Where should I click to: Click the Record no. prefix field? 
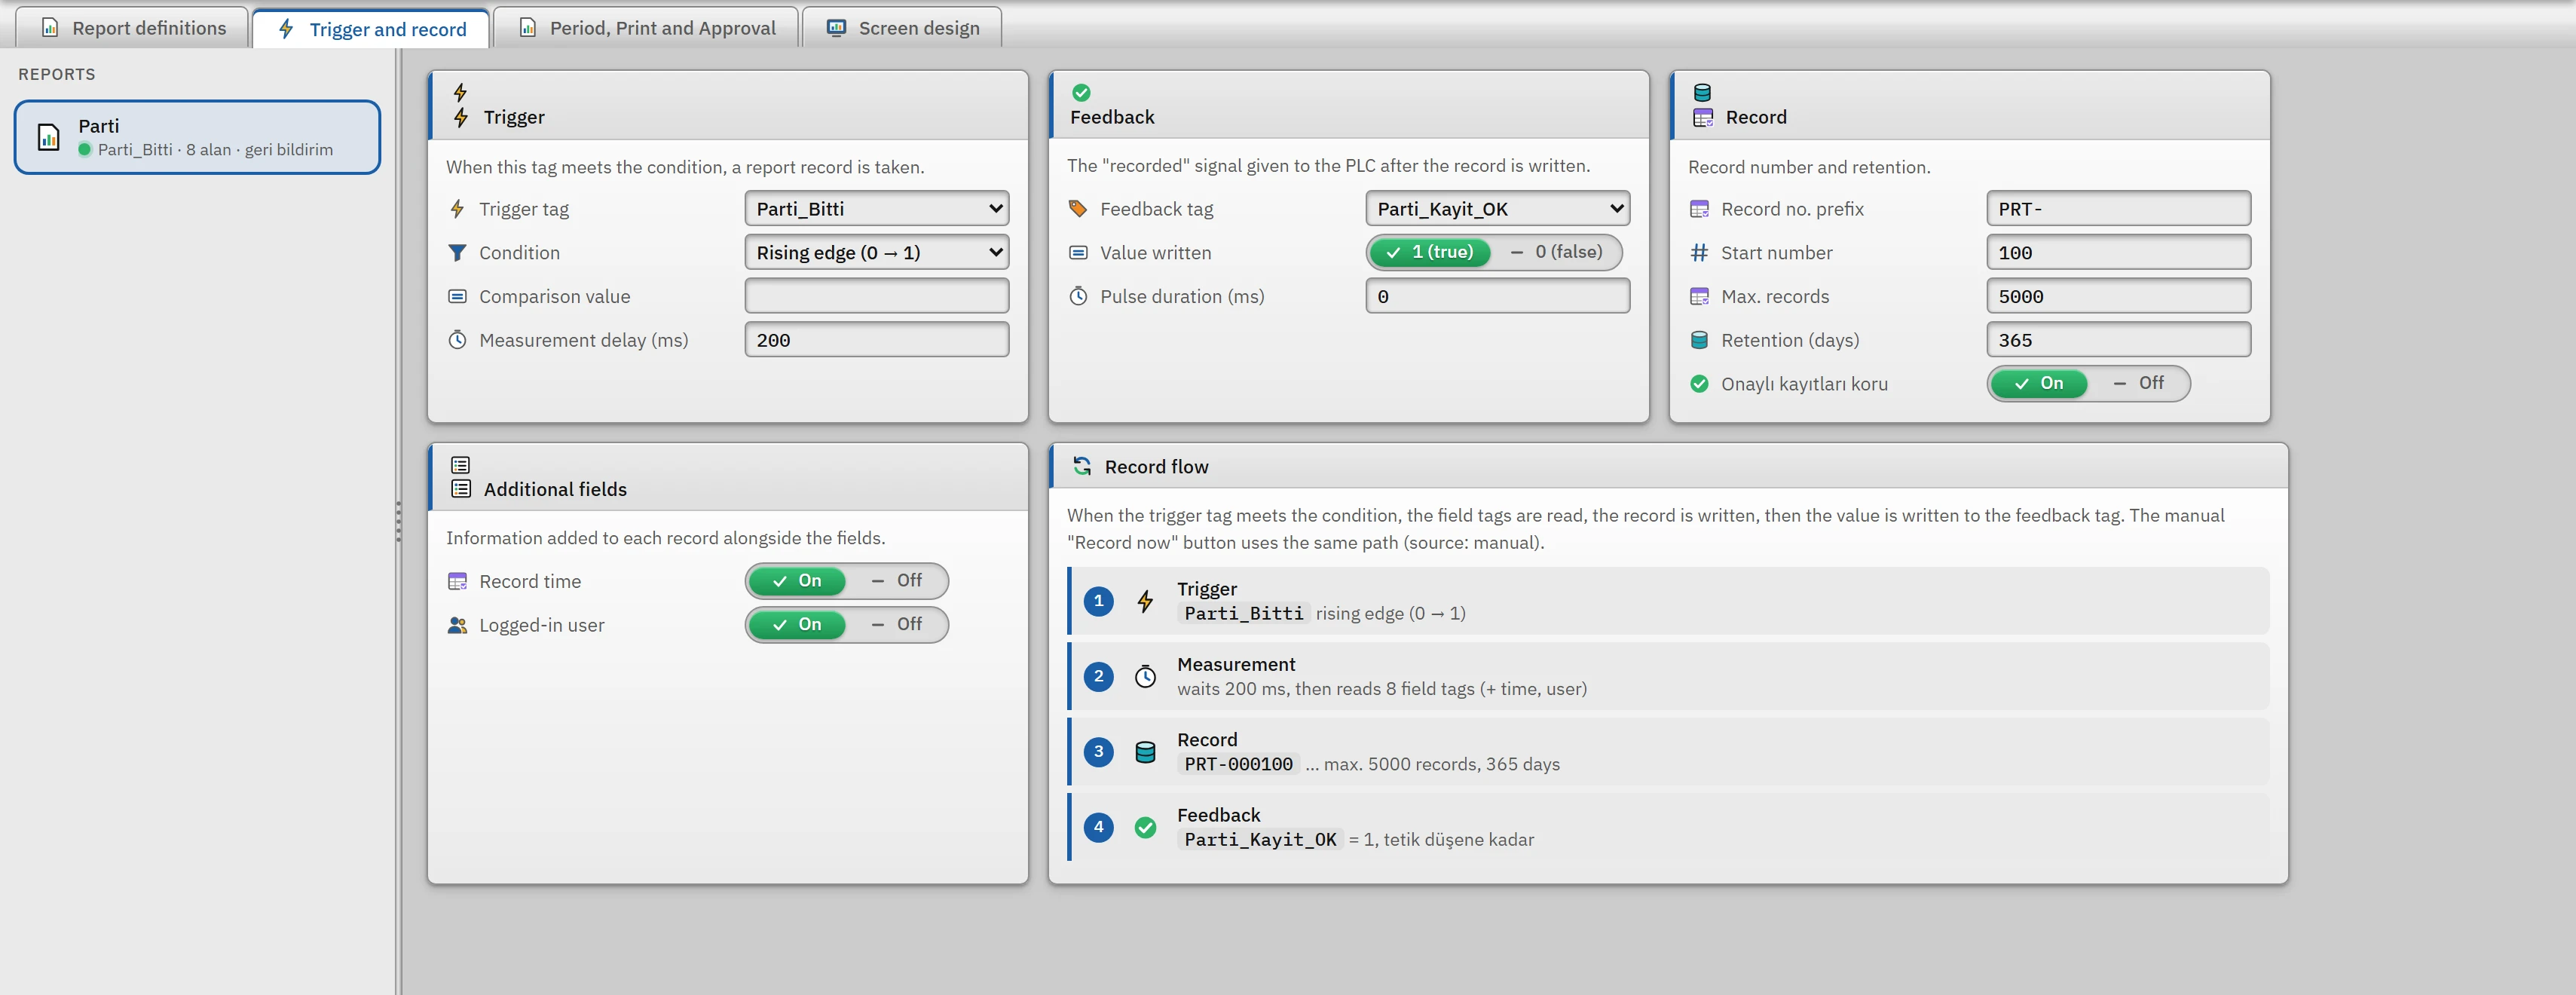2118,209
